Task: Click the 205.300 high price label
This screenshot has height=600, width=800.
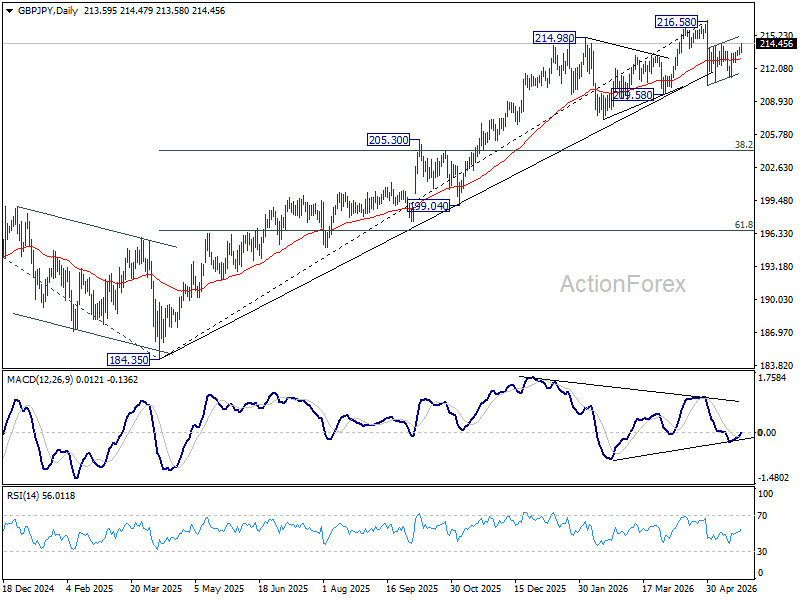Action: tap(388, 140)
